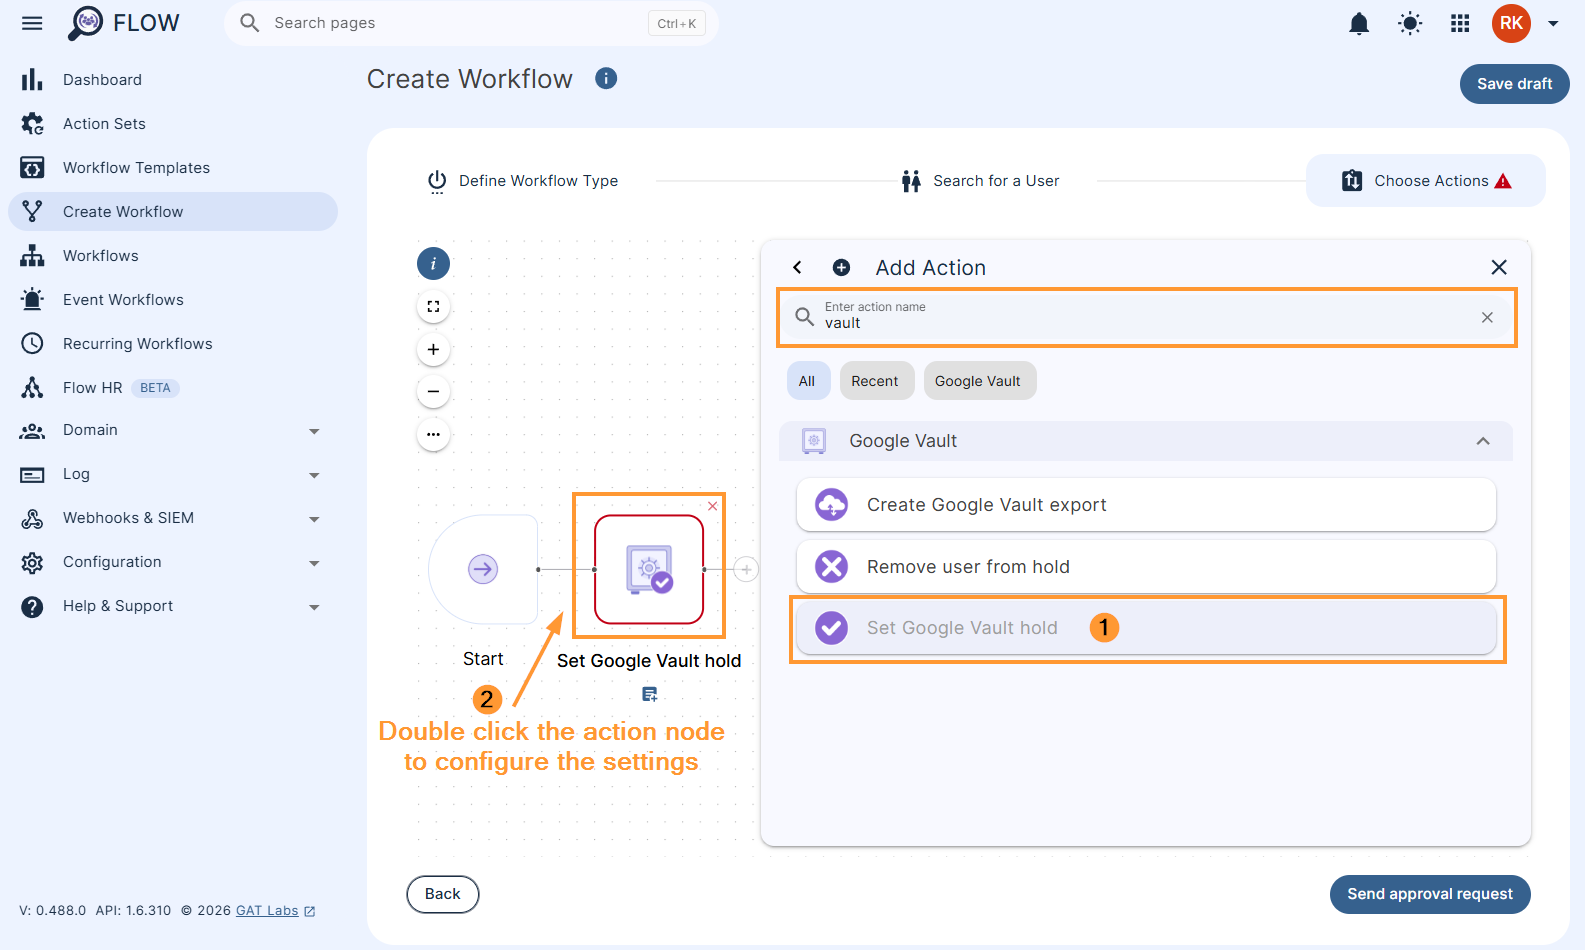
Task: Select Create Workflow in sidebar
Action: pyautogui.click(x=173, y=212)
